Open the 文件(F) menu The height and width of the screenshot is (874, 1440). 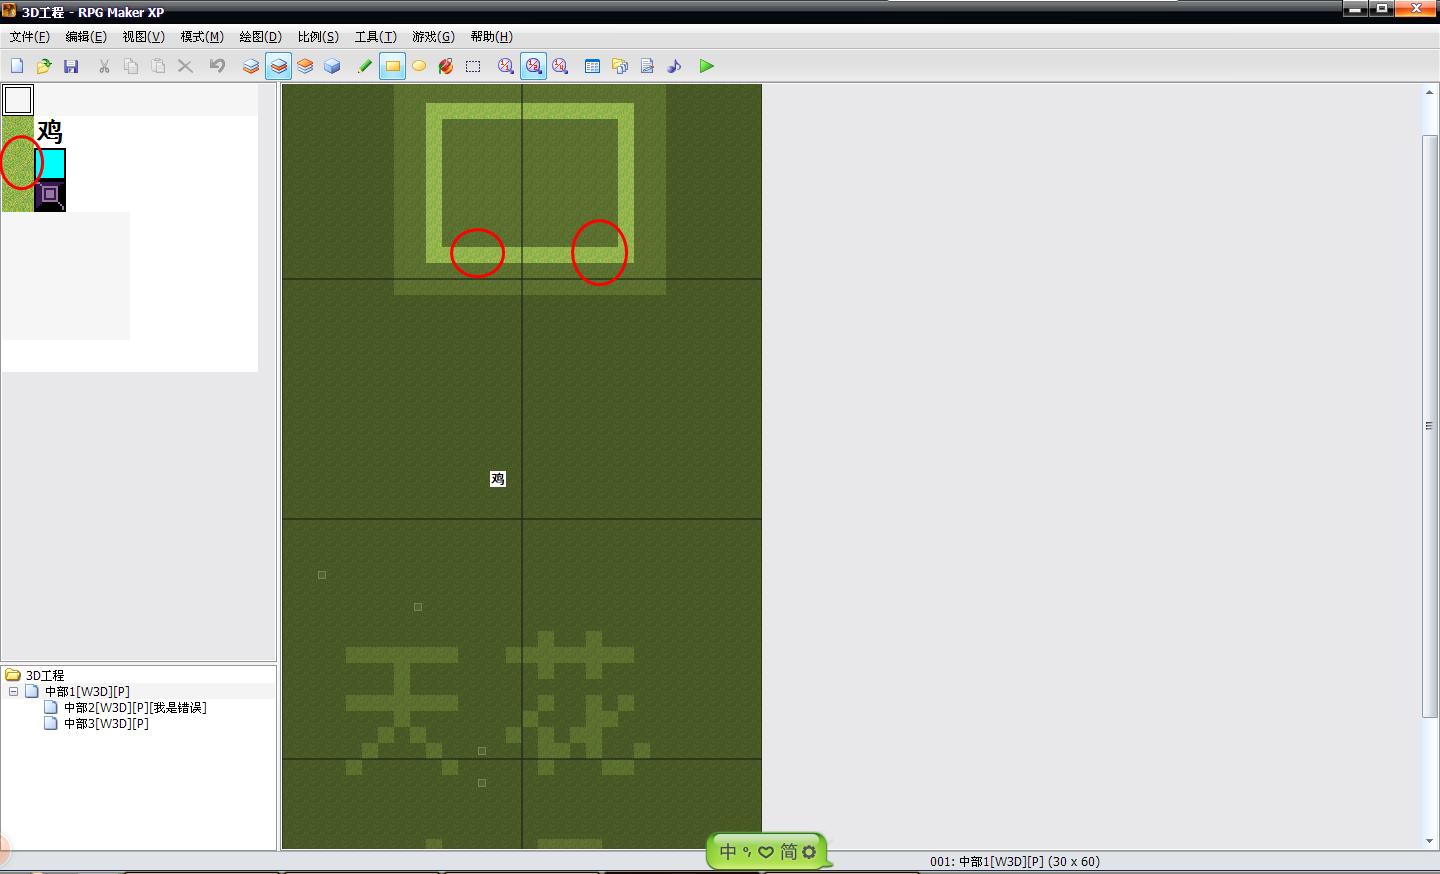[x=29, y=37]
